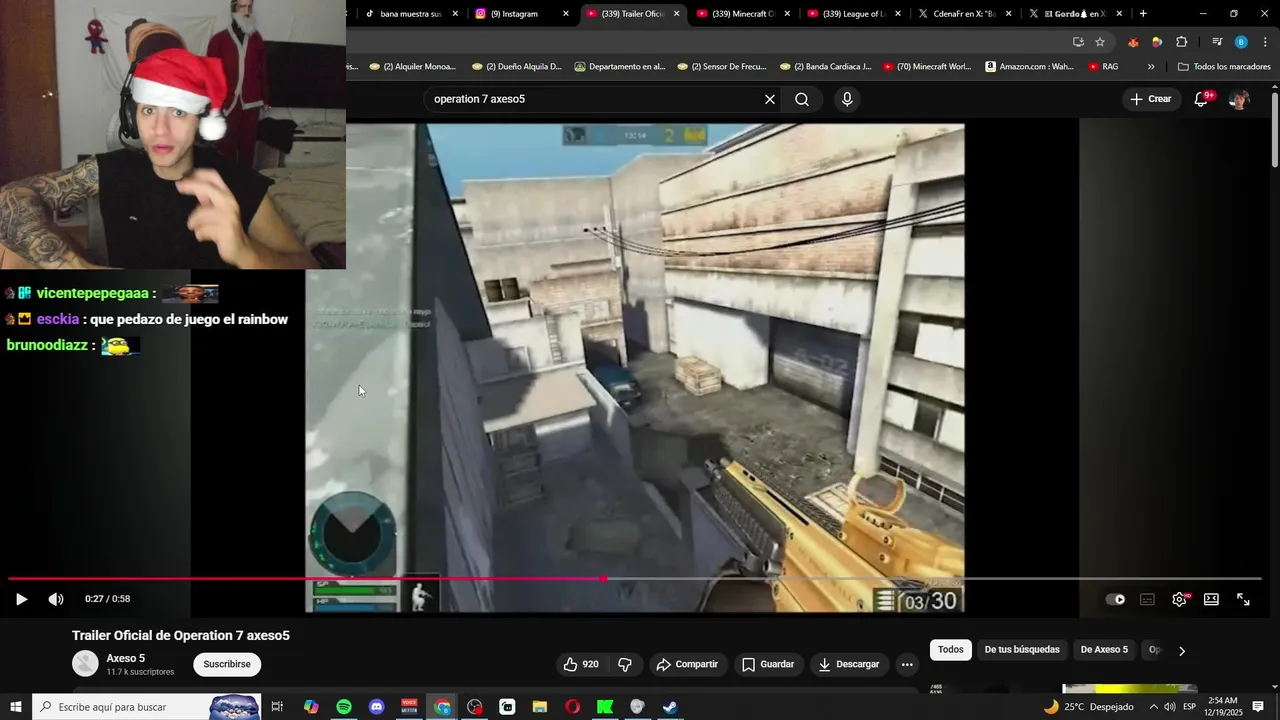1280x720 pixels.
Task: Click the Compartir share button
Action: pos(687,664)
